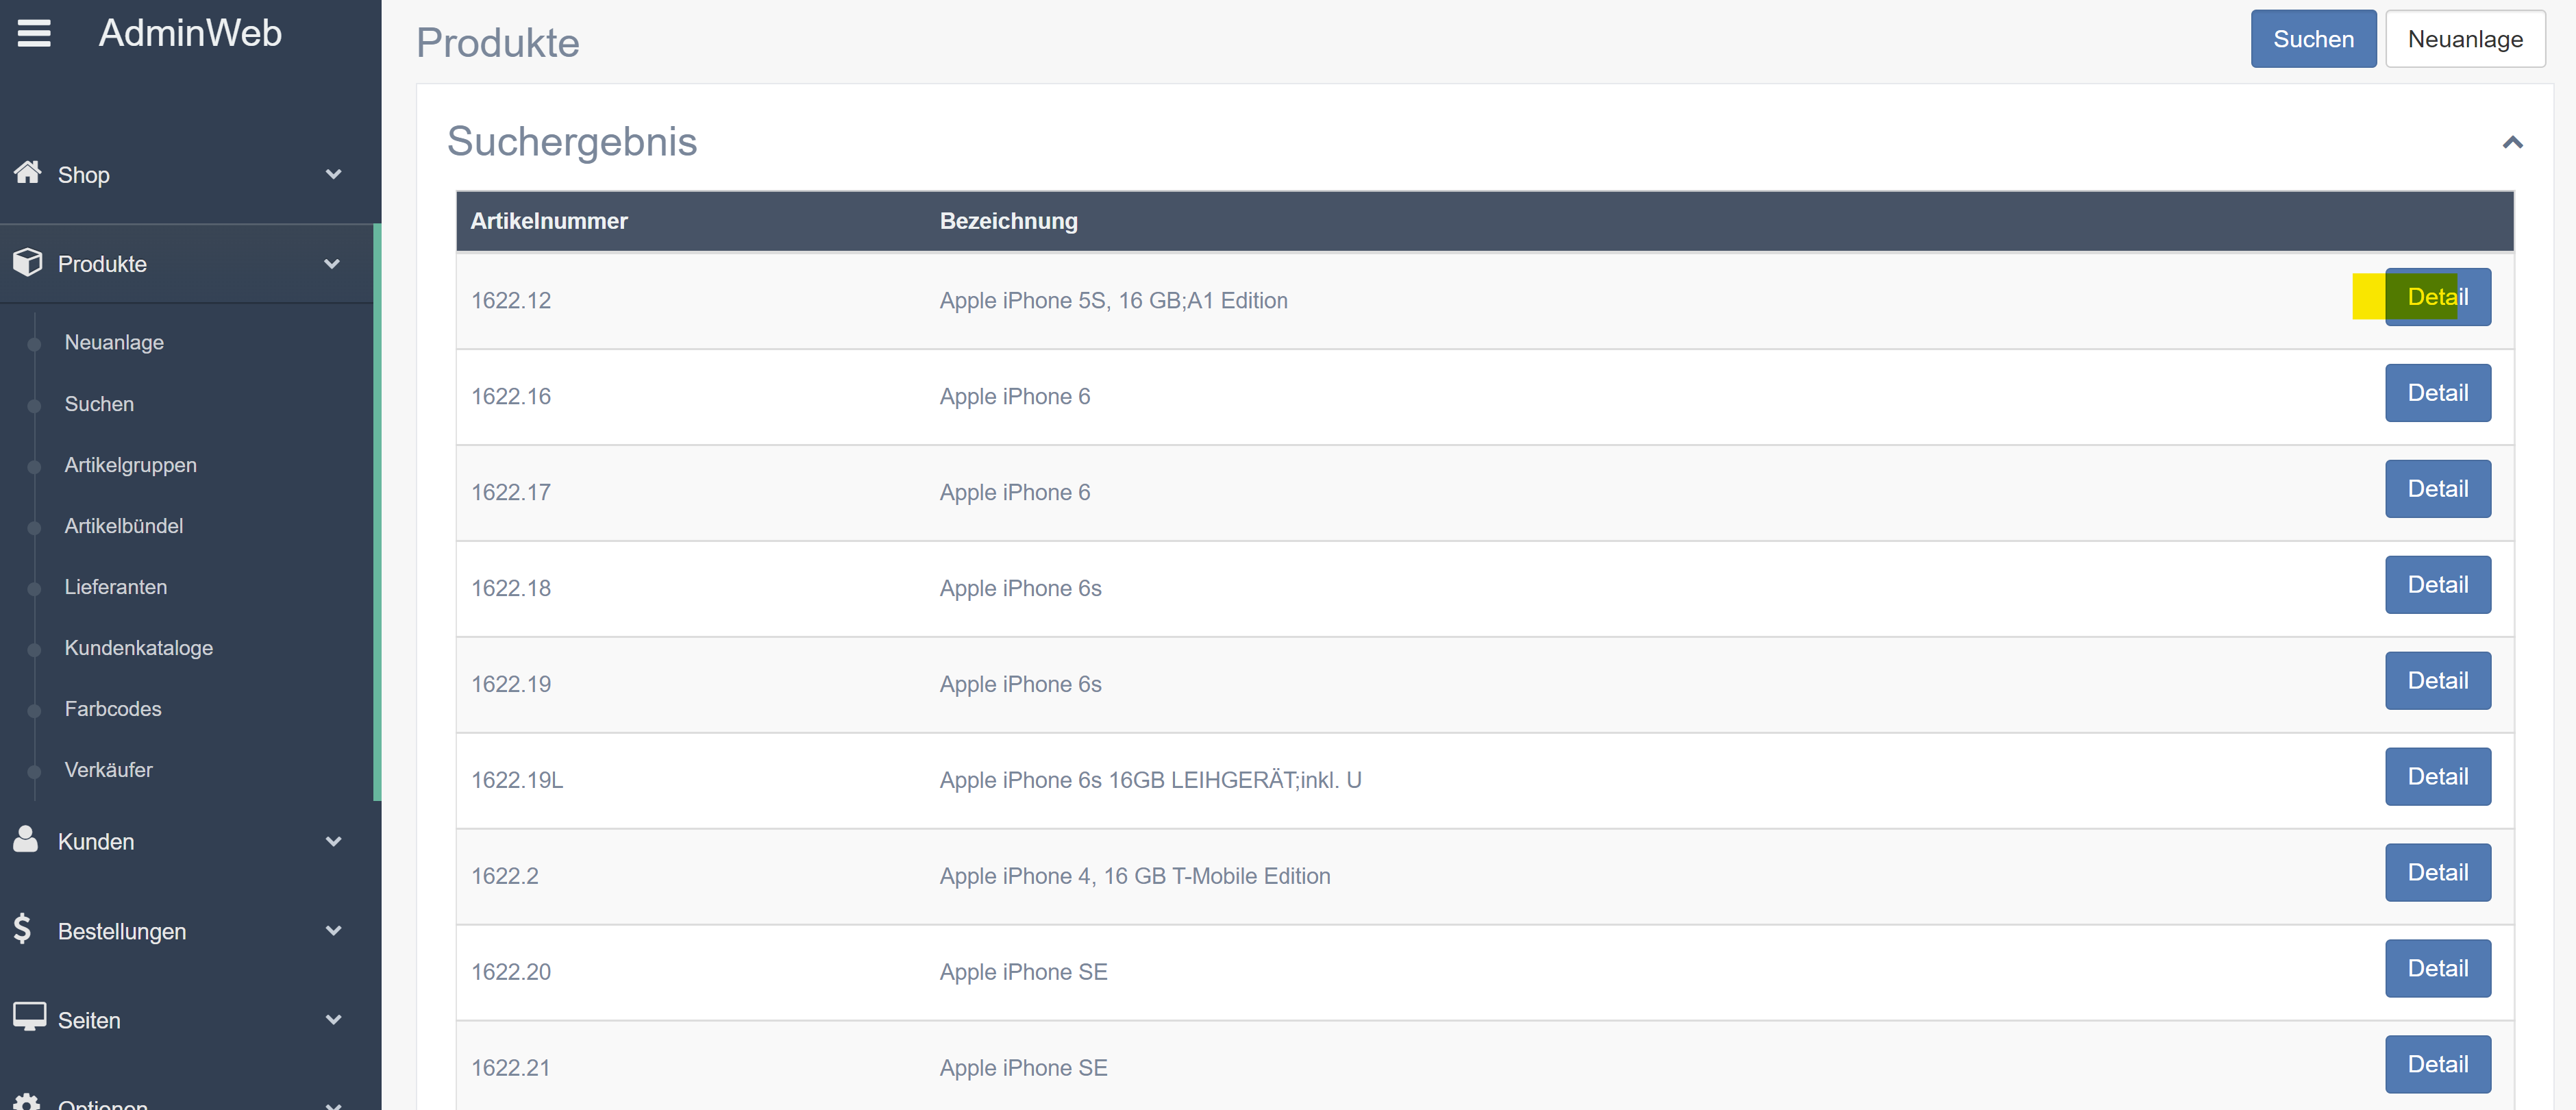This screenshot has height=1110, width=2576.
Task: Collapse the Suchergebnis panel
Action: click(x=2512, y=142)
